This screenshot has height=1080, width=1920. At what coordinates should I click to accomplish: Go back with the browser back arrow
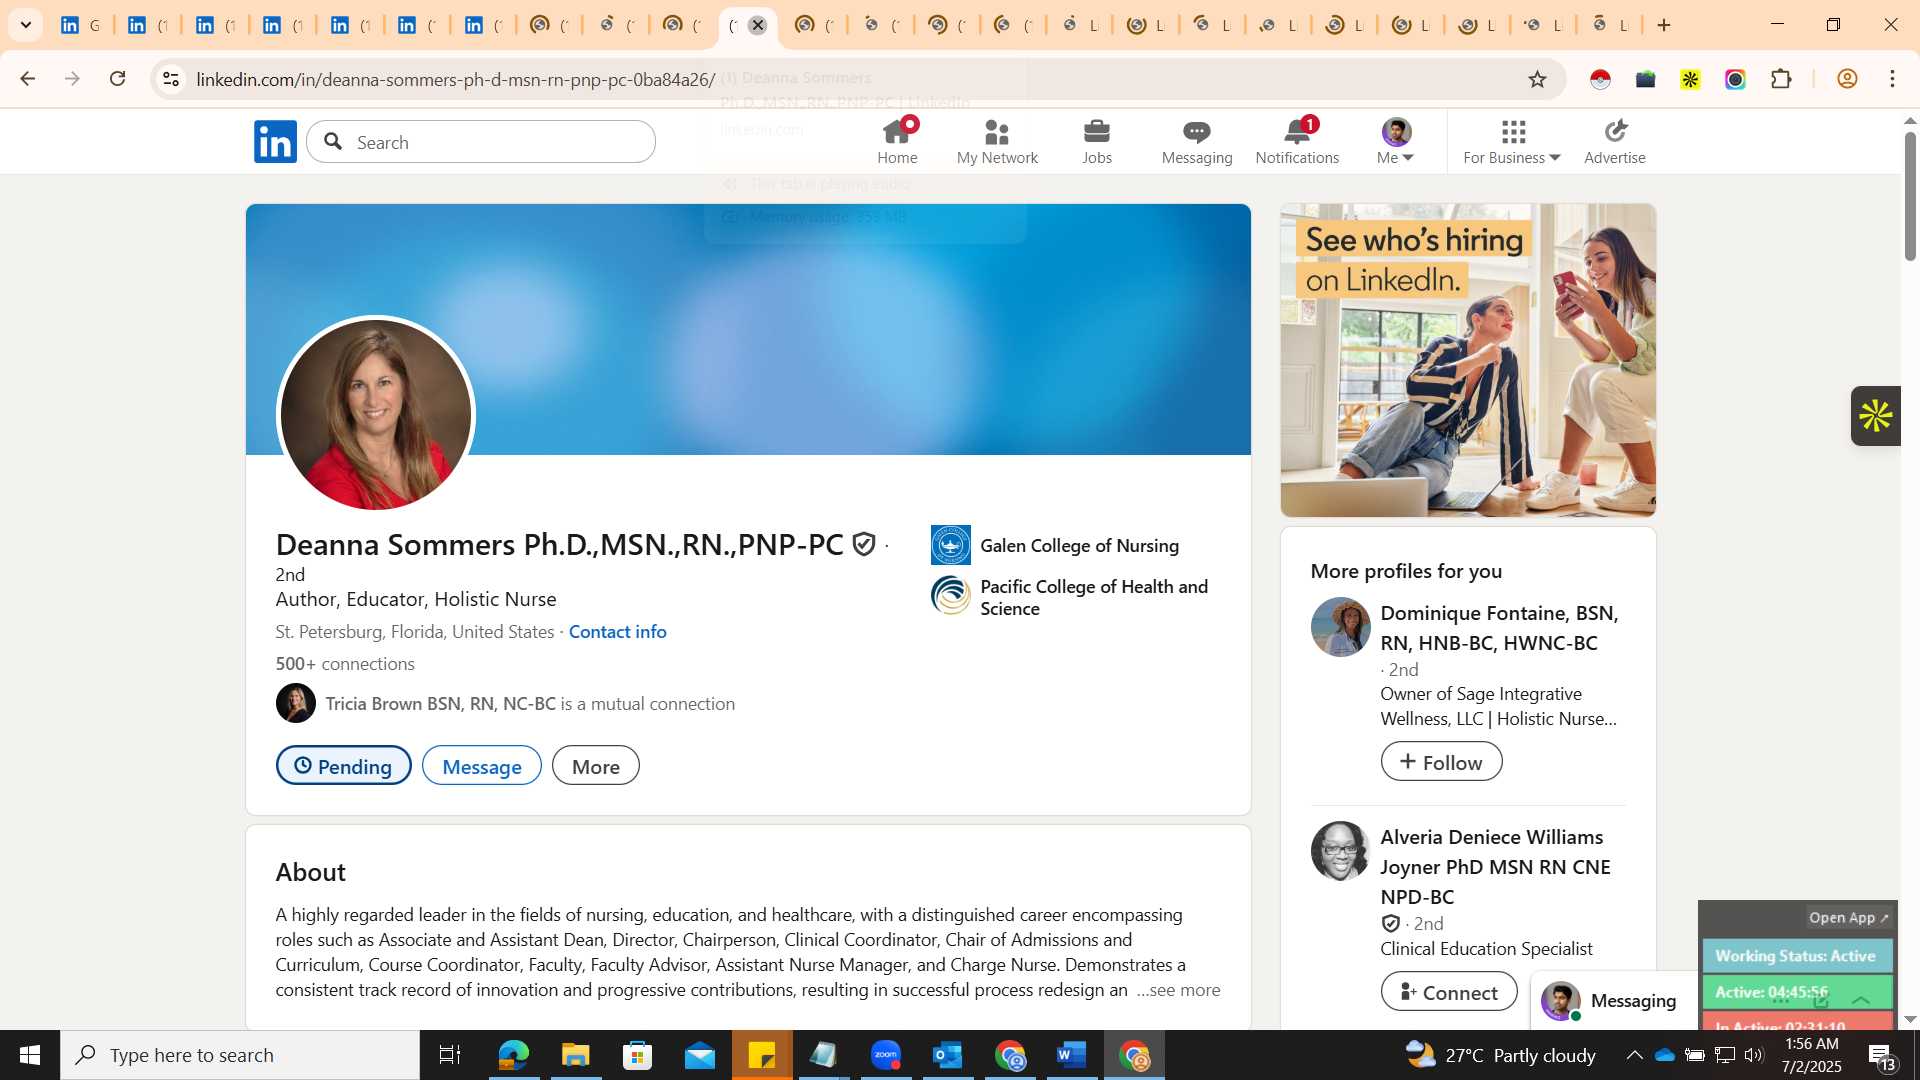coord(27,79)
